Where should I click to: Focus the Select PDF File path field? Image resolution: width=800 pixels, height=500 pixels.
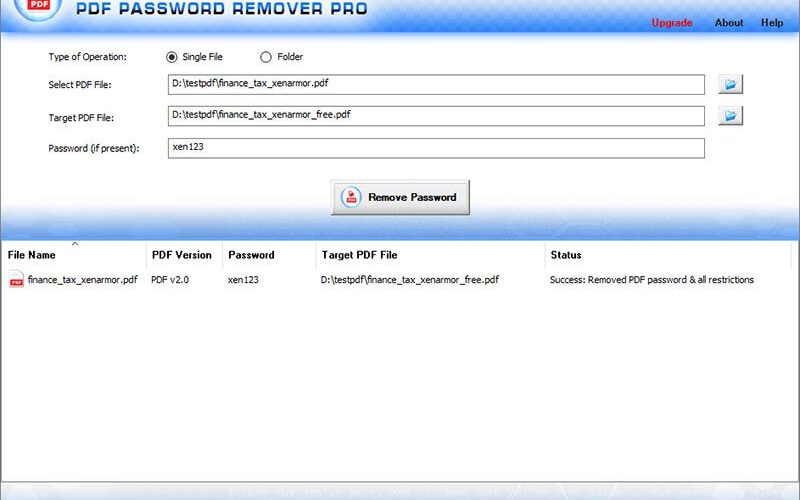point(436,84)
